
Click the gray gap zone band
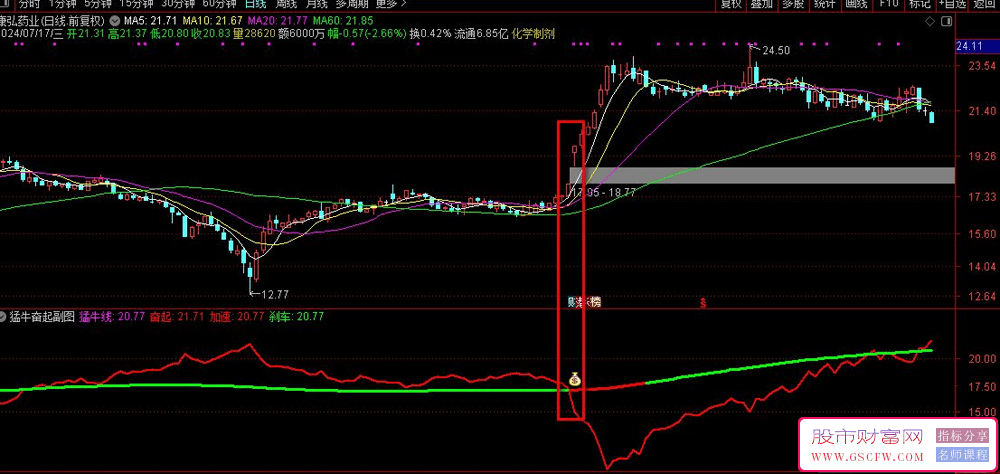tap(762, 175)
